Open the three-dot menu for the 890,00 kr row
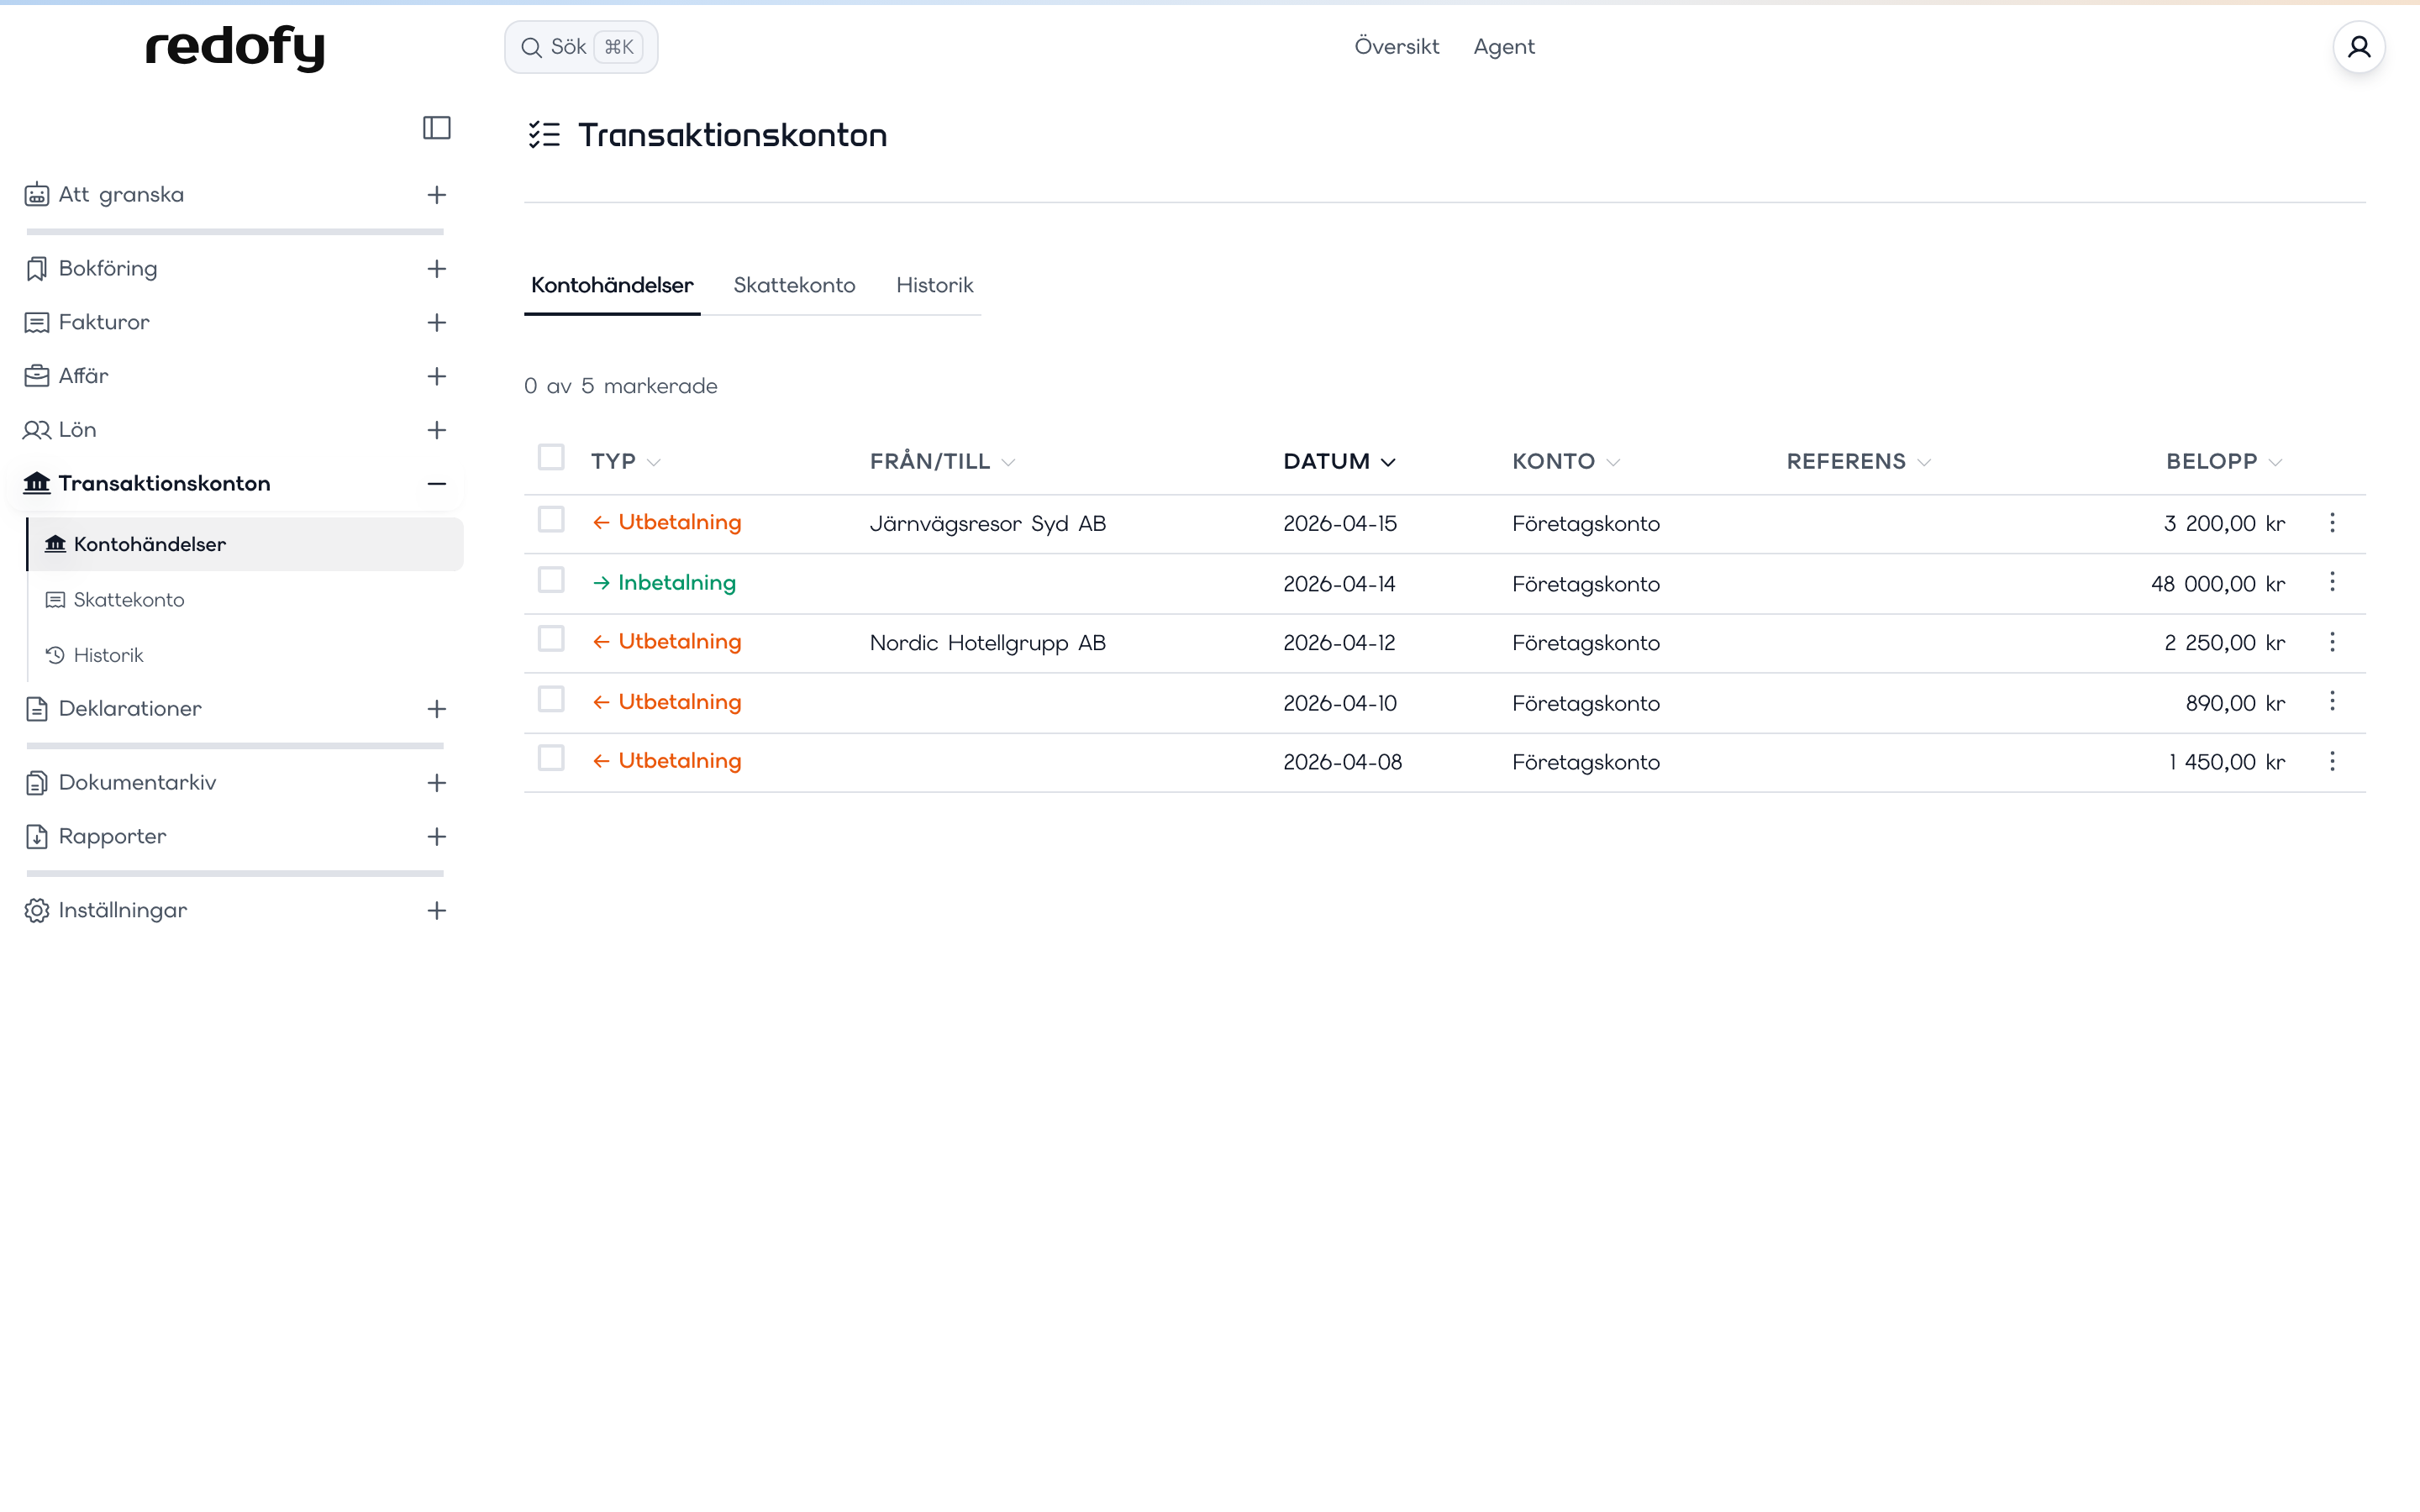This screenshot has height=1512, width=2420. [x=2332, y=701]
